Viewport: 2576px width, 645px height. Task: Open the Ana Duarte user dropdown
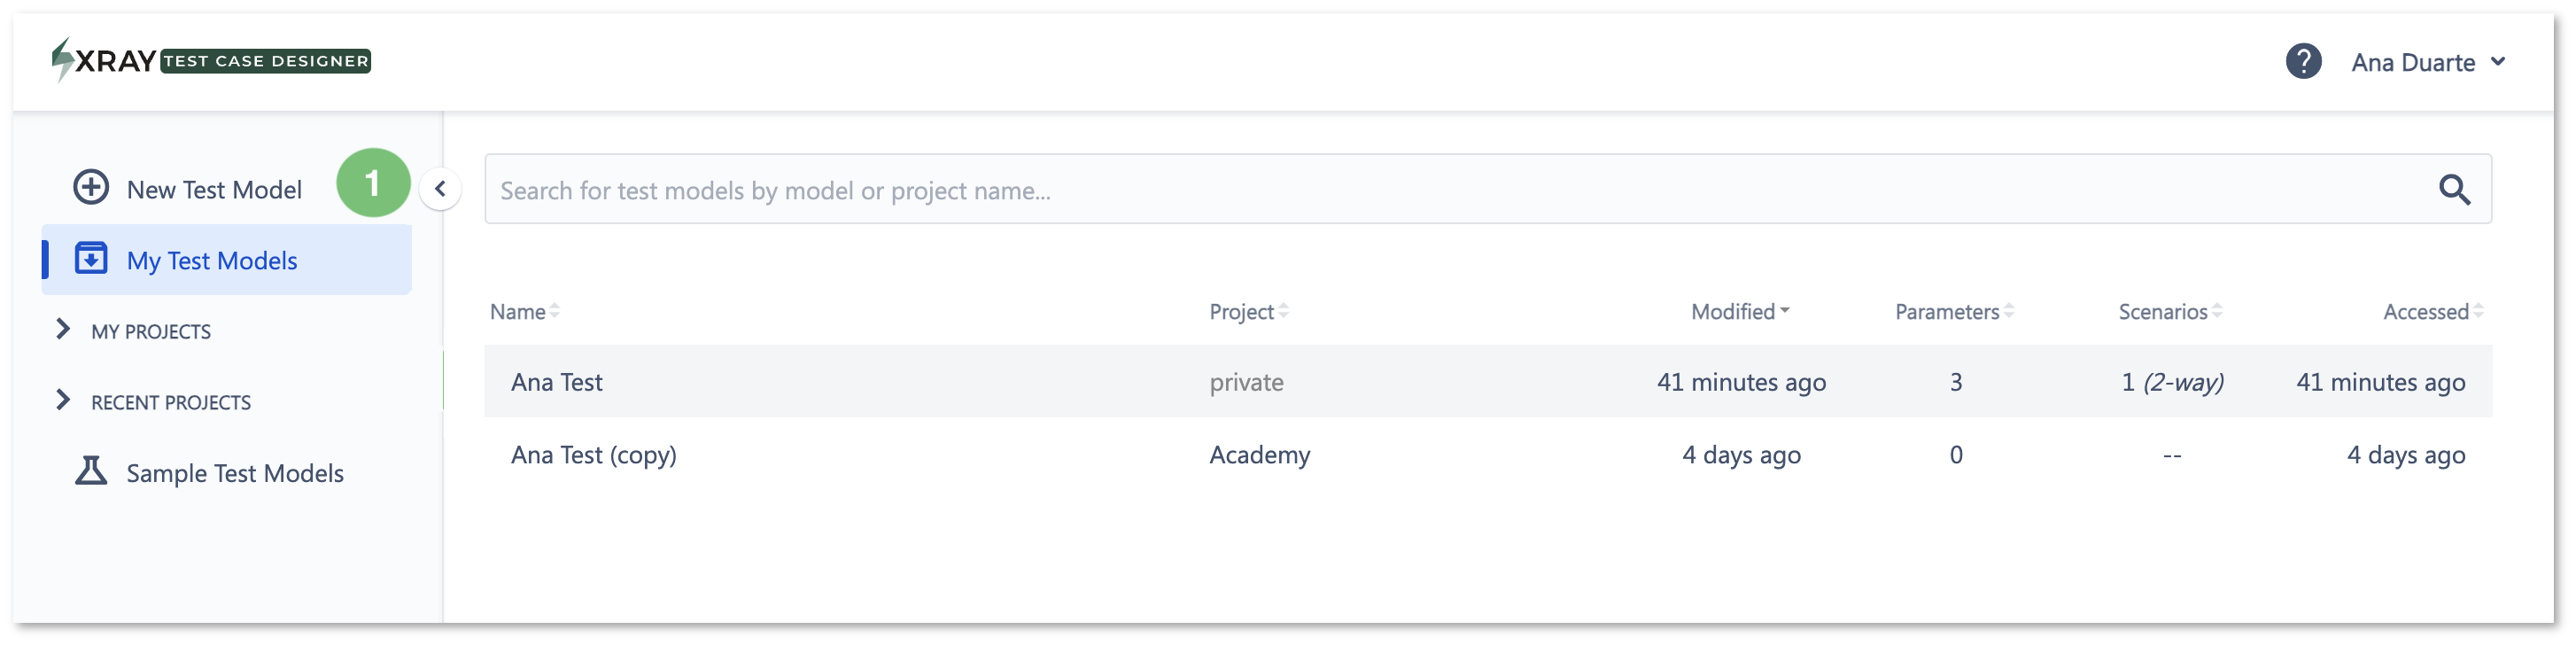click(2428, 62)
